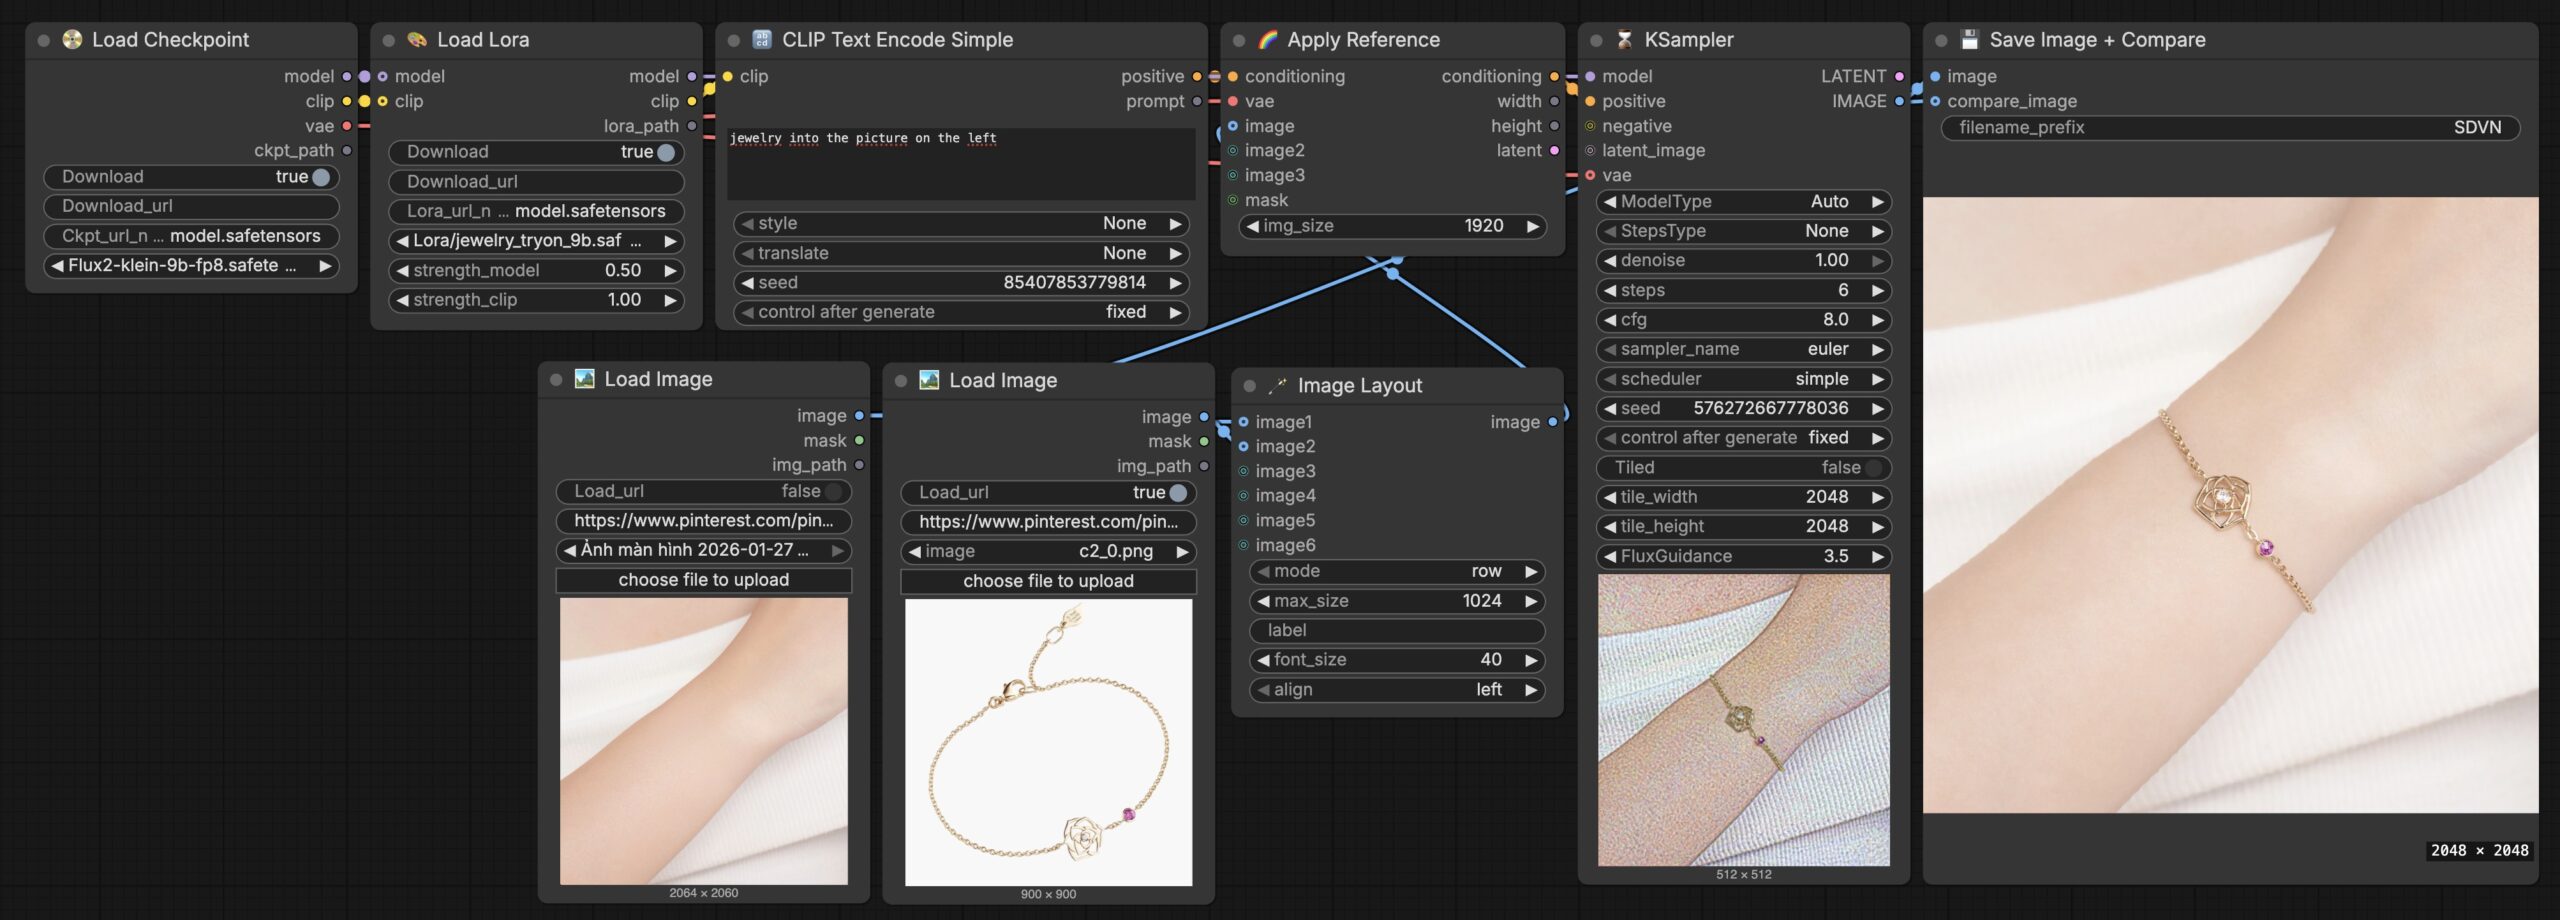Disable Load_url in second Load Image node

[1177, 493]
